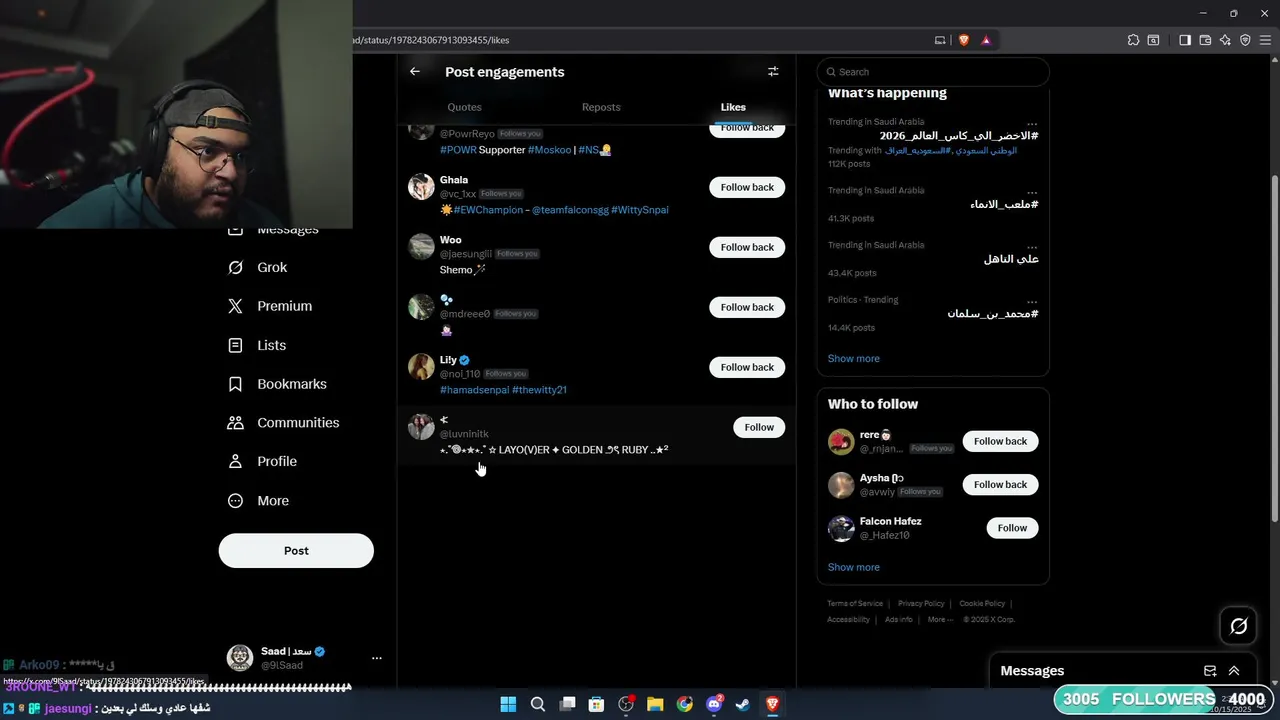Image resolution: width=1280 pixels, height=720 pixels.
Task: Show more follow suggestions
Action: pyautogui.click(x=853, y=567)
